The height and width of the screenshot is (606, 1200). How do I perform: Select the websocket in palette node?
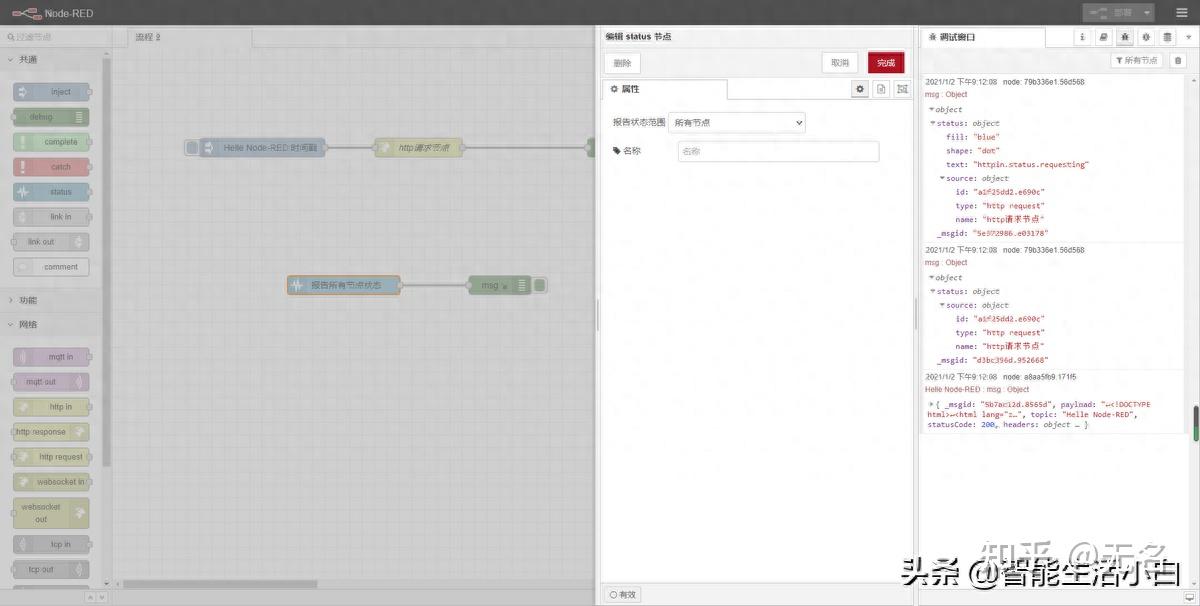[52, 482]
